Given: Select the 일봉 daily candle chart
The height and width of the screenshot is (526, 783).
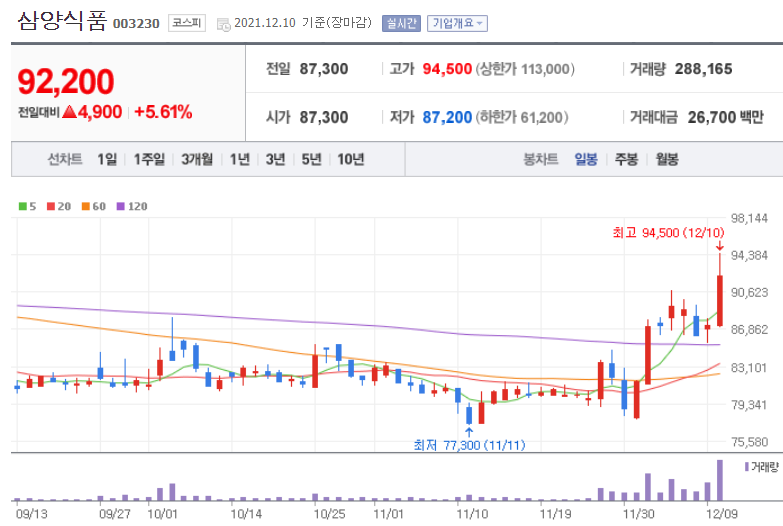Looking at the screenshot, I should coord(586,159).
